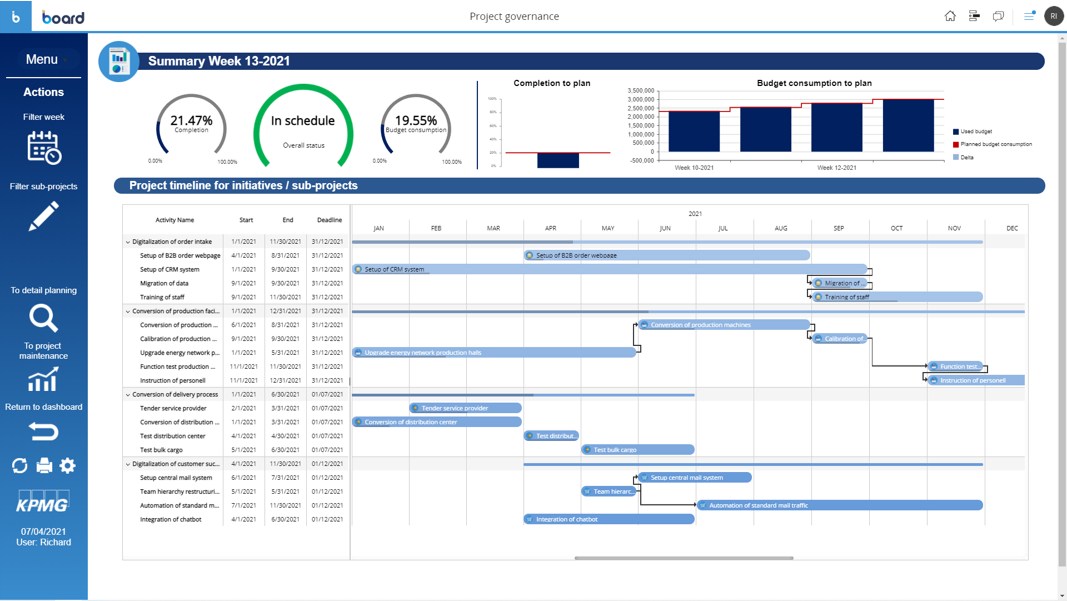Select the Instruction of personell Gantt bar
The width and height of the screenshot is (1067, 601).
coord(976,380)
